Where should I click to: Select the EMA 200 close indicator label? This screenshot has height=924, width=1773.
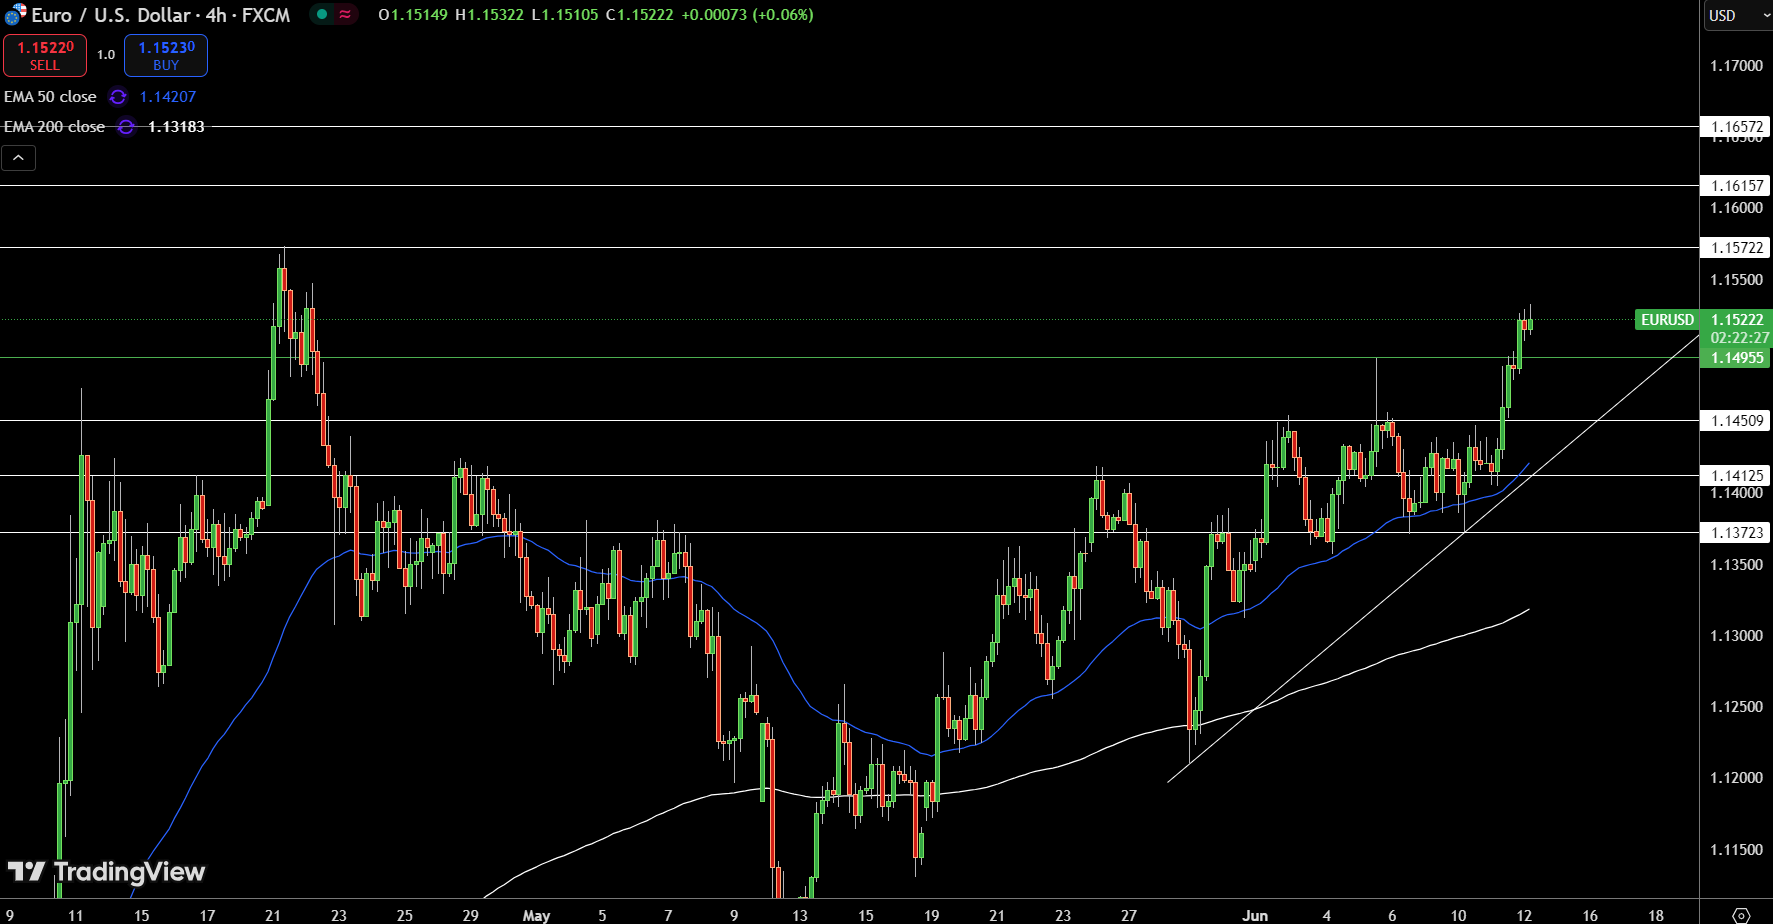coord(54,127)
